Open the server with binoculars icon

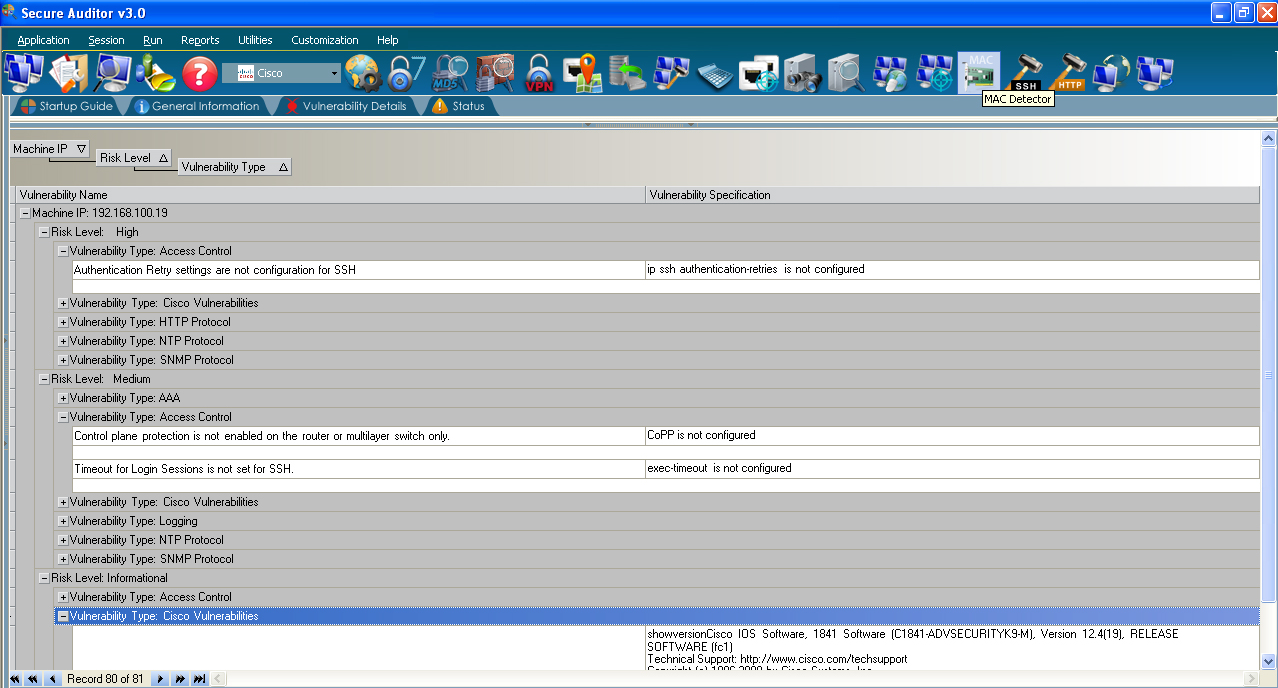(802, 73)
